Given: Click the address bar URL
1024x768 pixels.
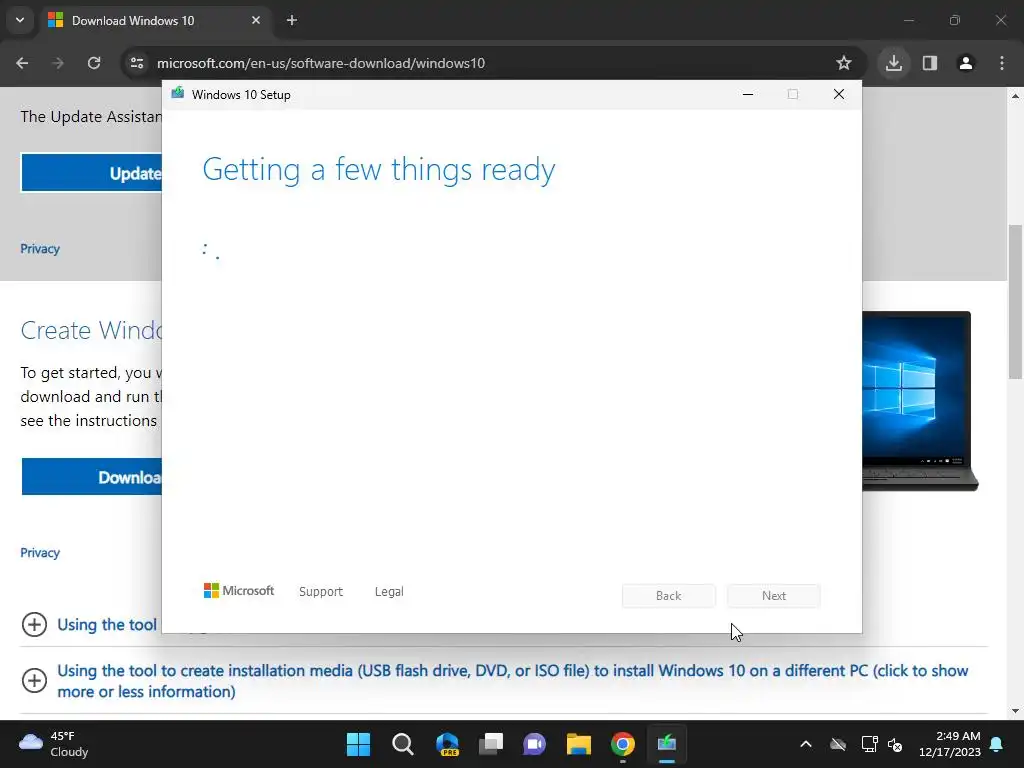Looking at the screenshot, I should 321,63.
